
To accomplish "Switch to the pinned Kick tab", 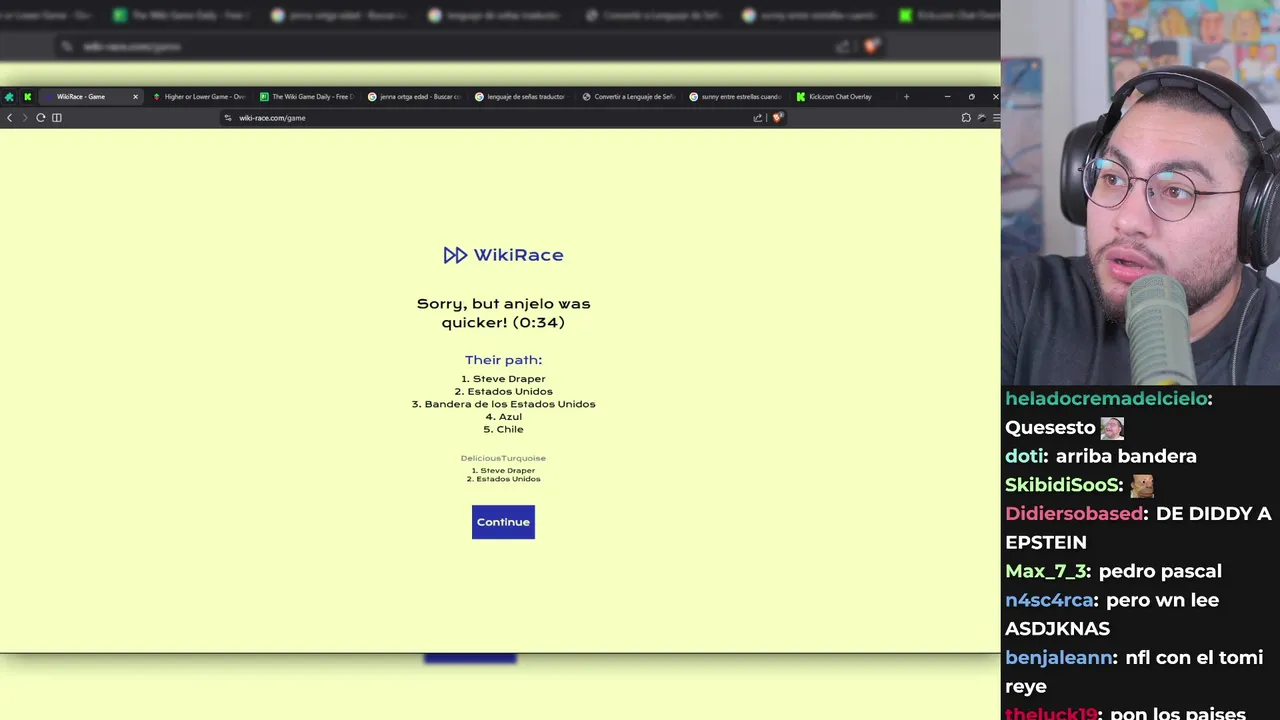I will click(x=27, y=97).
